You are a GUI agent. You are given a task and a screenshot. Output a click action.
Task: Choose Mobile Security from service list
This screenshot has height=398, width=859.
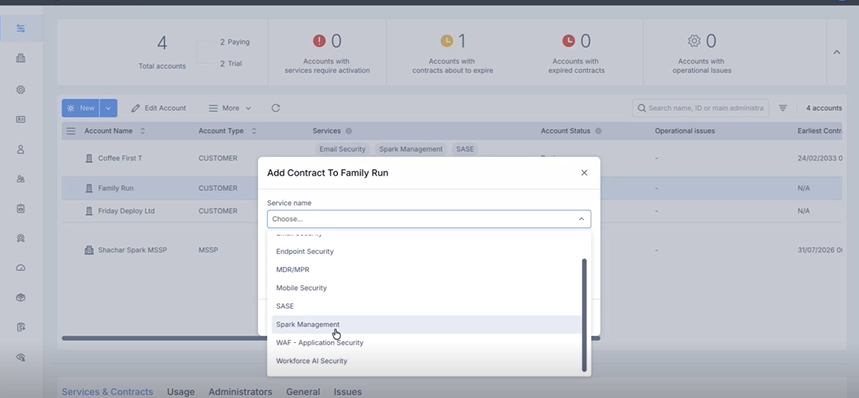426,288
